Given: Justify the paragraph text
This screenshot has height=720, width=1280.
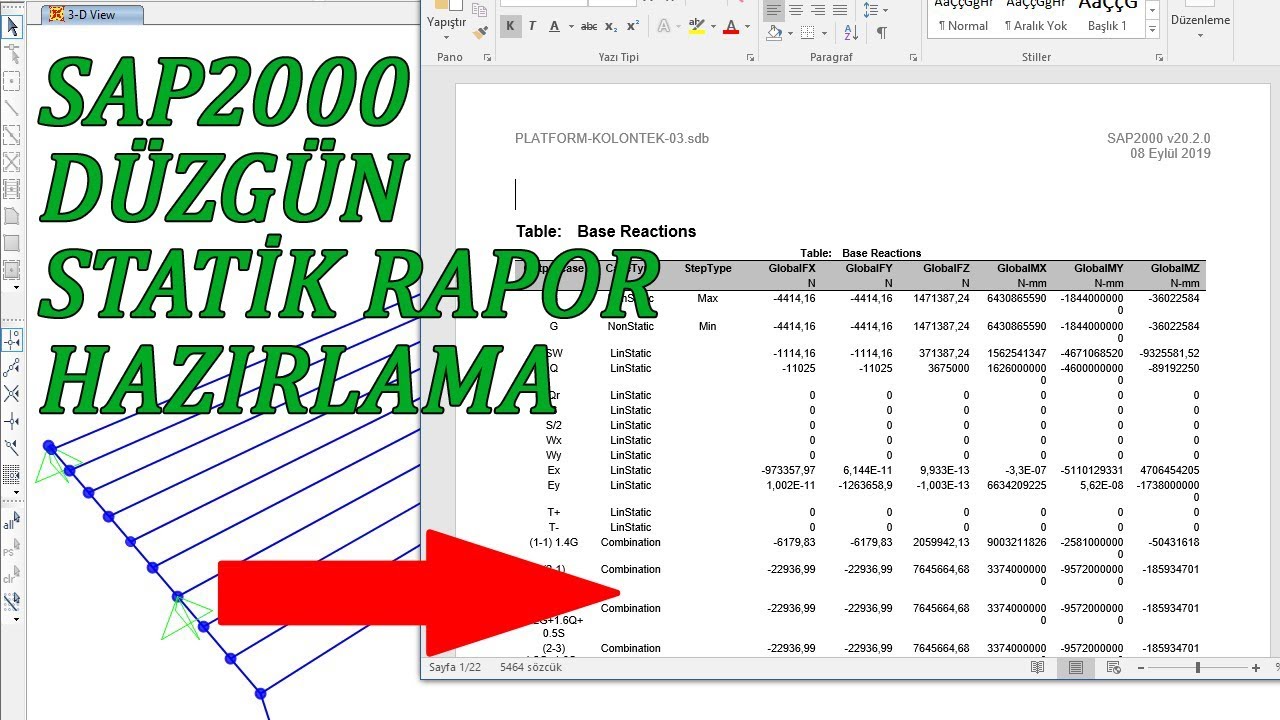Looking at the screenshot, I should pyautogui.click(x=840, y=9).
